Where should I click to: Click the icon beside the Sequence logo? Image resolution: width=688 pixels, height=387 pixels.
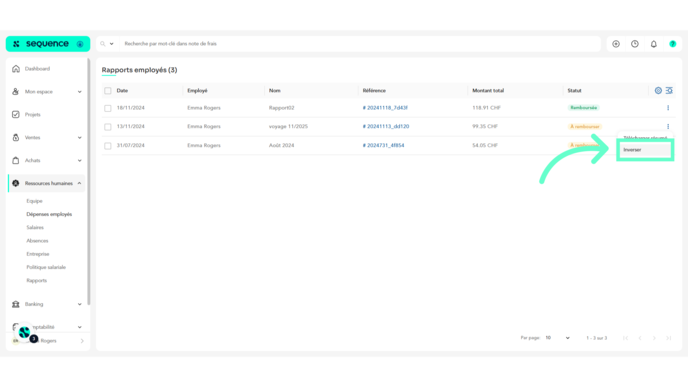pos(80,44)
